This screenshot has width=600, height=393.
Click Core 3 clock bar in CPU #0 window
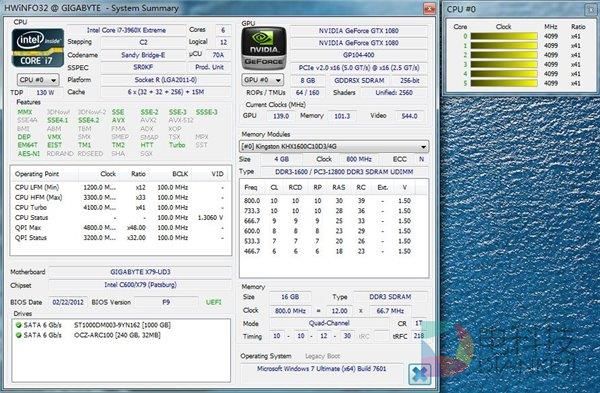click(504, 65)
